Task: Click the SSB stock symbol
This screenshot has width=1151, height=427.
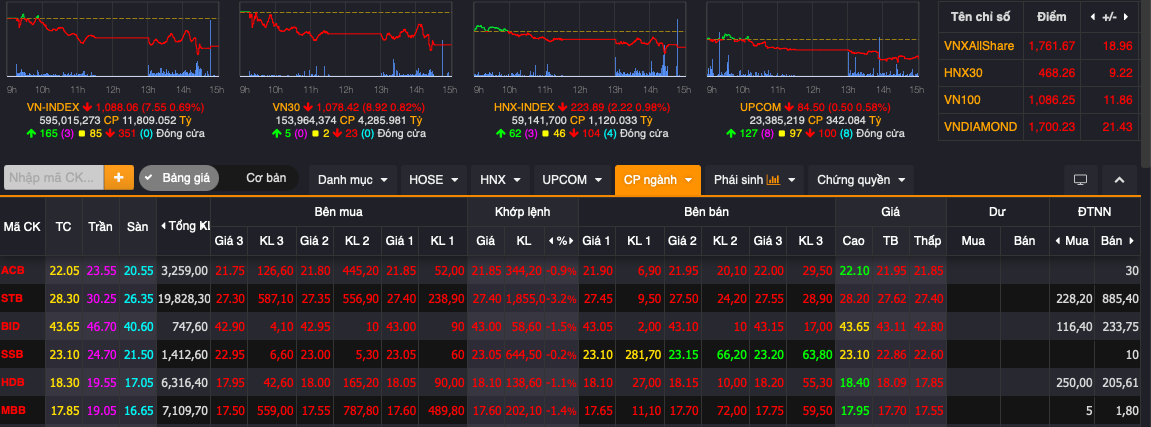Action: click(12, 354)
